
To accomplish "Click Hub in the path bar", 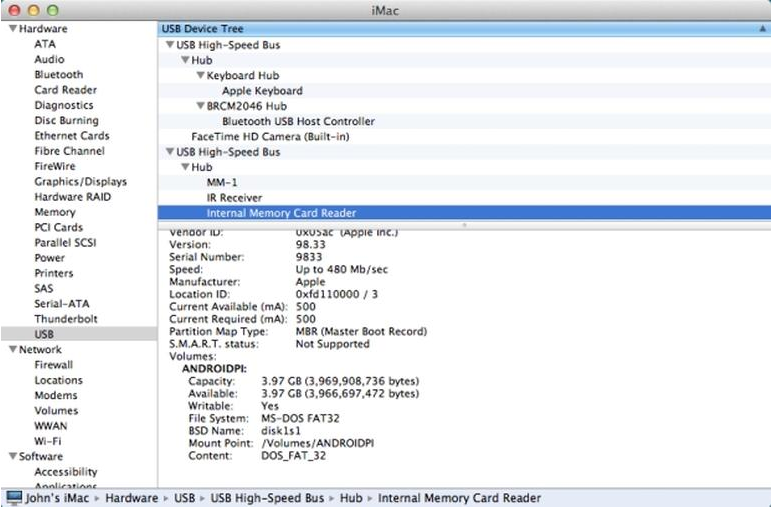I will click(x=351, y=498).
